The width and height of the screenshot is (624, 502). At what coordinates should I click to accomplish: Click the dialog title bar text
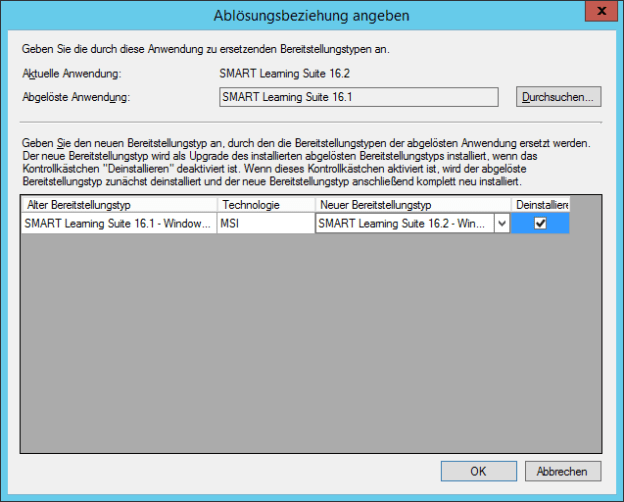311,15
